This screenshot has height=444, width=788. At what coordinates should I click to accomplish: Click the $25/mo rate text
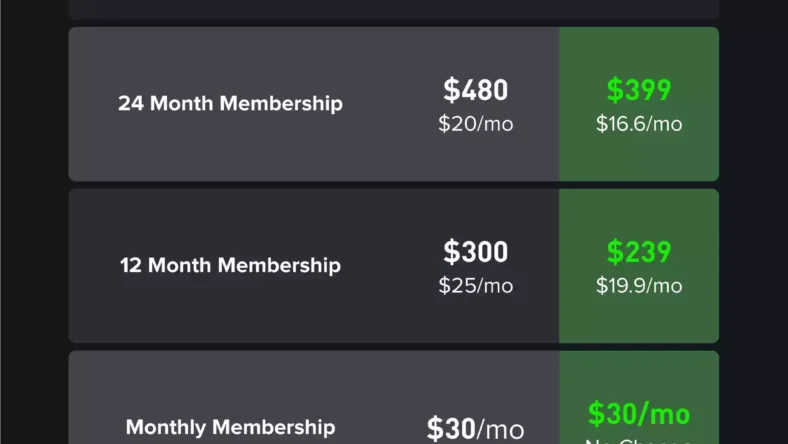476,286
